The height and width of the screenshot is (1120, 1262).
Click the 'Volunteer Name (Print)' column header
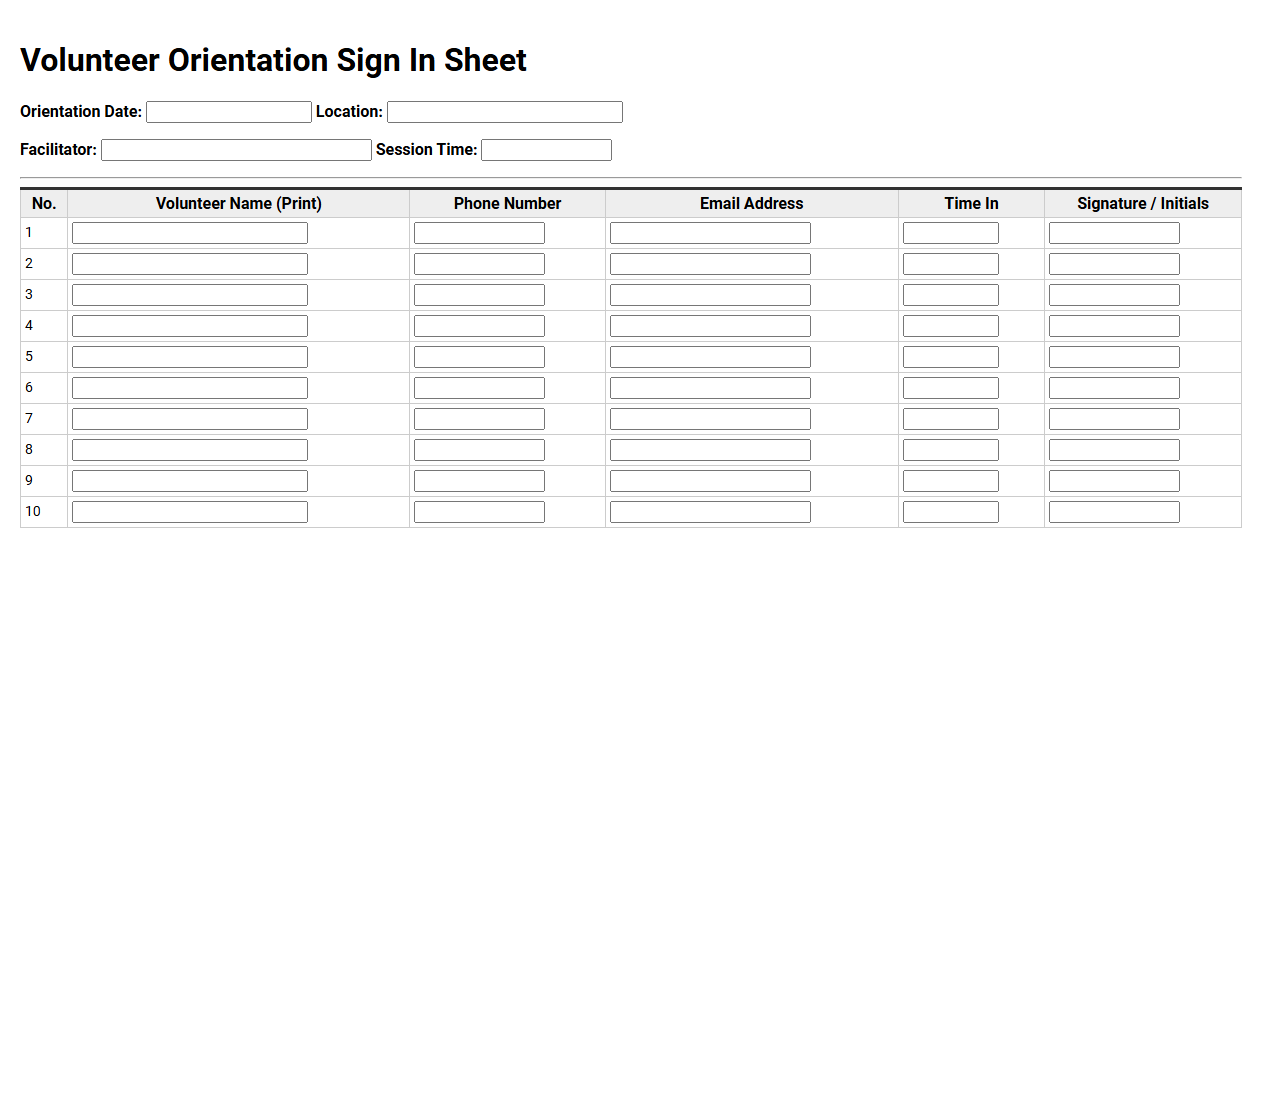click(239, 203)
